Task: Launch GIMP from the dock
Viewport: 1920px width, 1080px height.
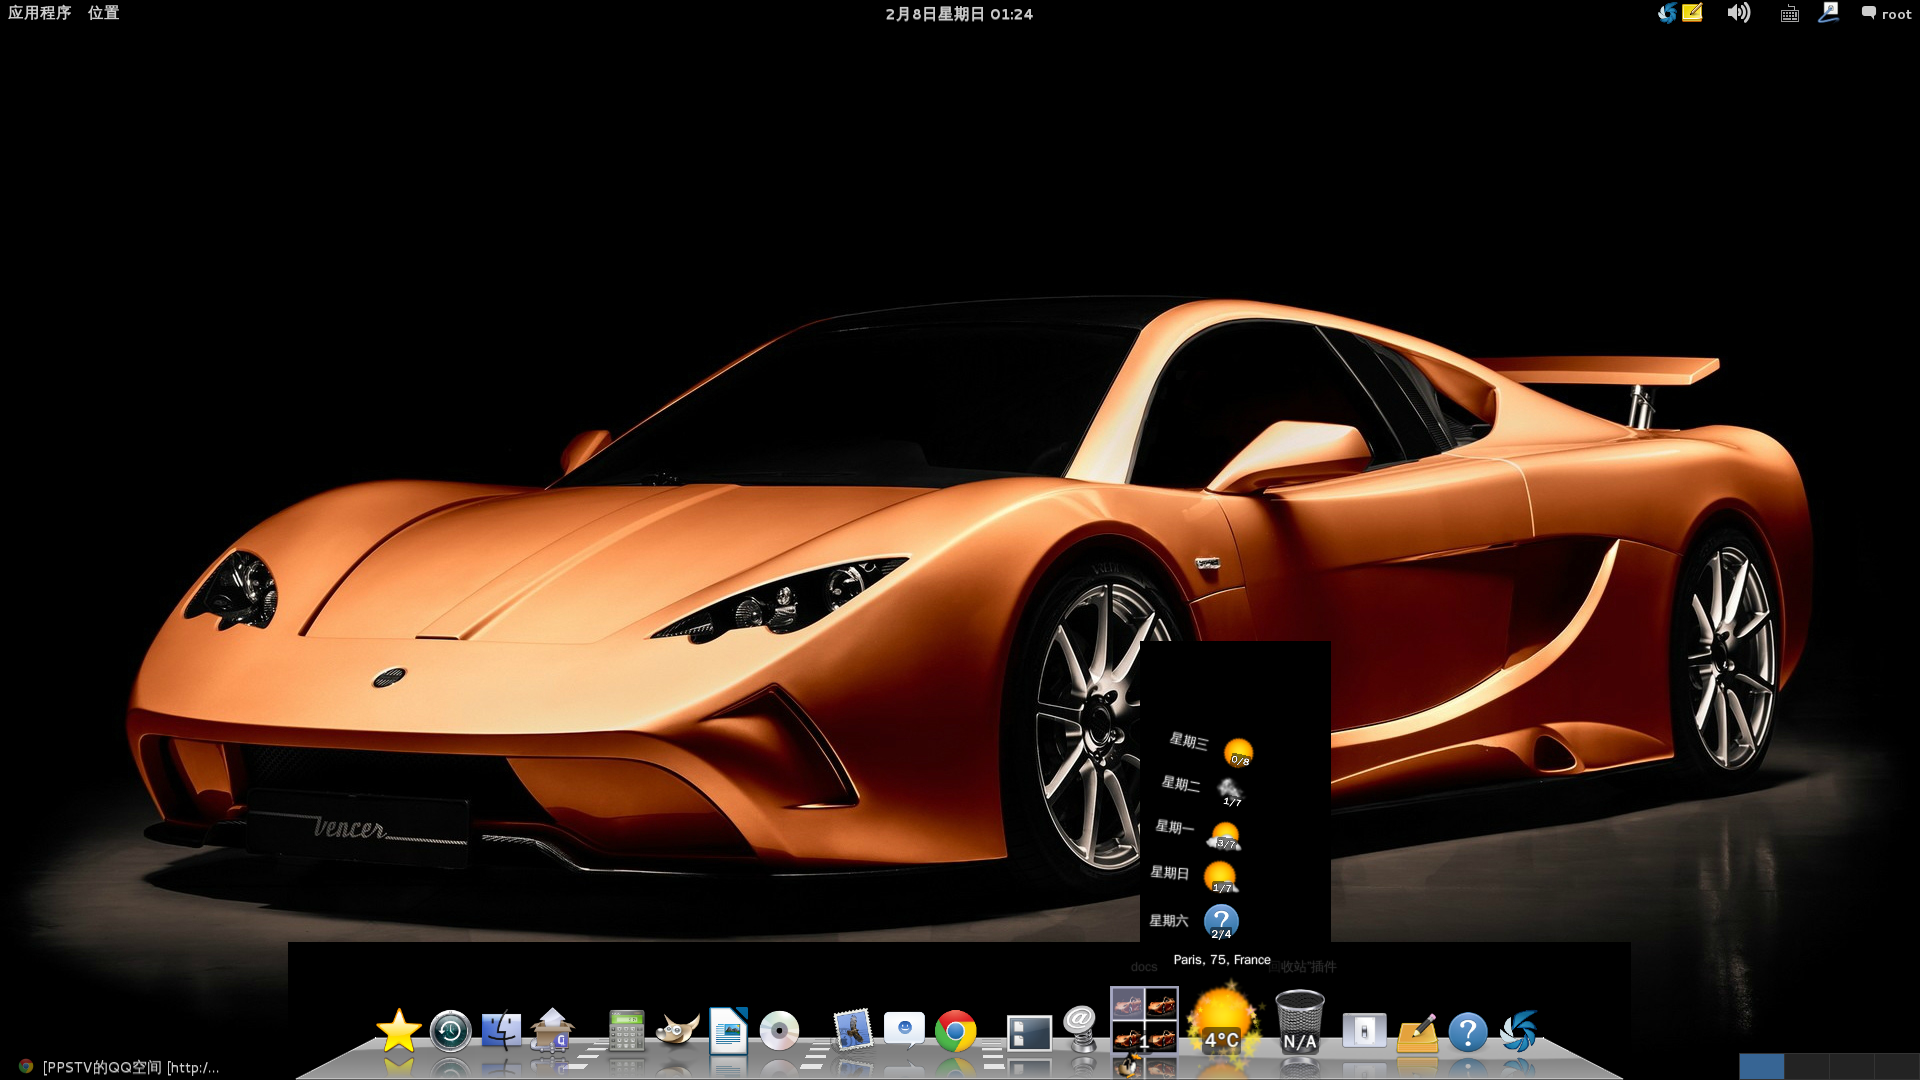Action: pyautogui.click(x=678, y=1031)
